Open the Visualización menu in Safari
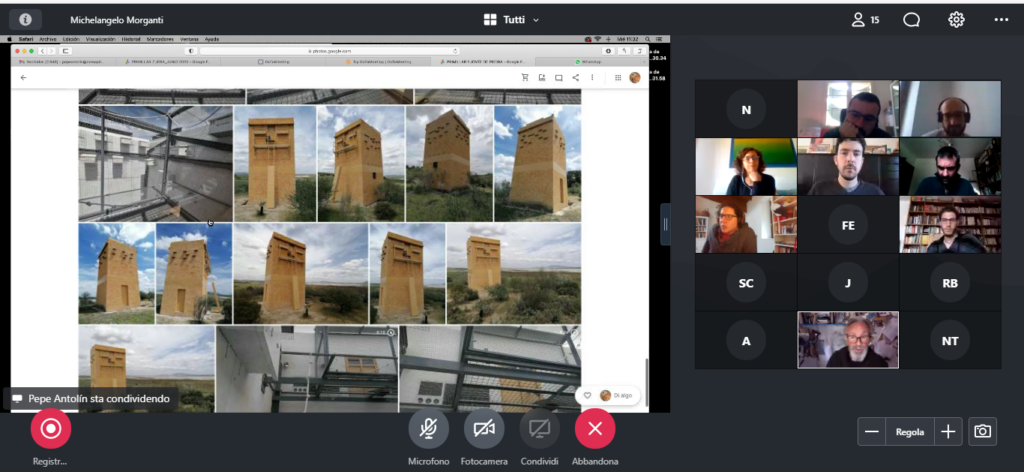Screen dimensions: 1024x472 click(101, 39)
